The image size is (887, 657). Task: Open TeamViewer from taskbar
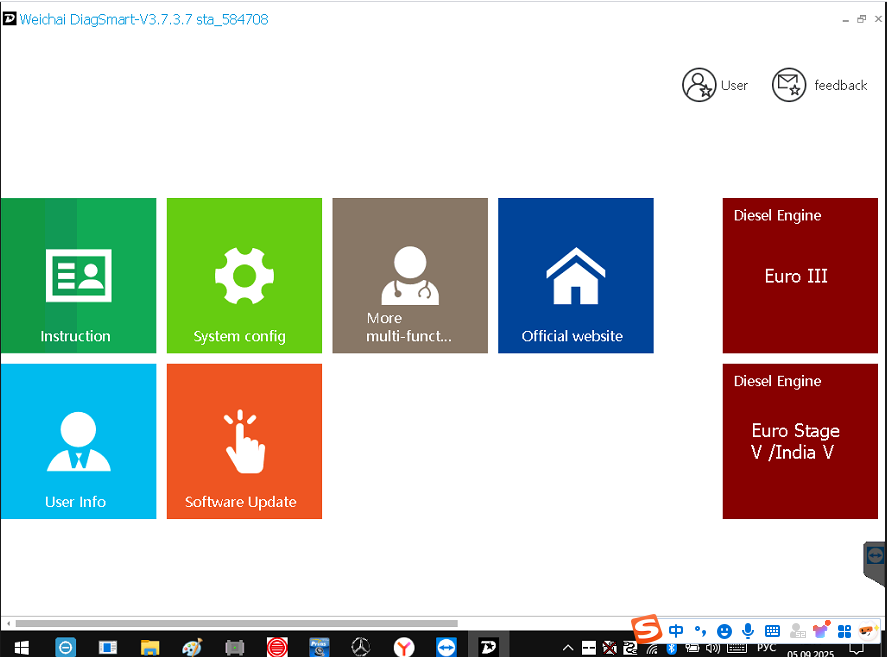[x=446, y=647]
